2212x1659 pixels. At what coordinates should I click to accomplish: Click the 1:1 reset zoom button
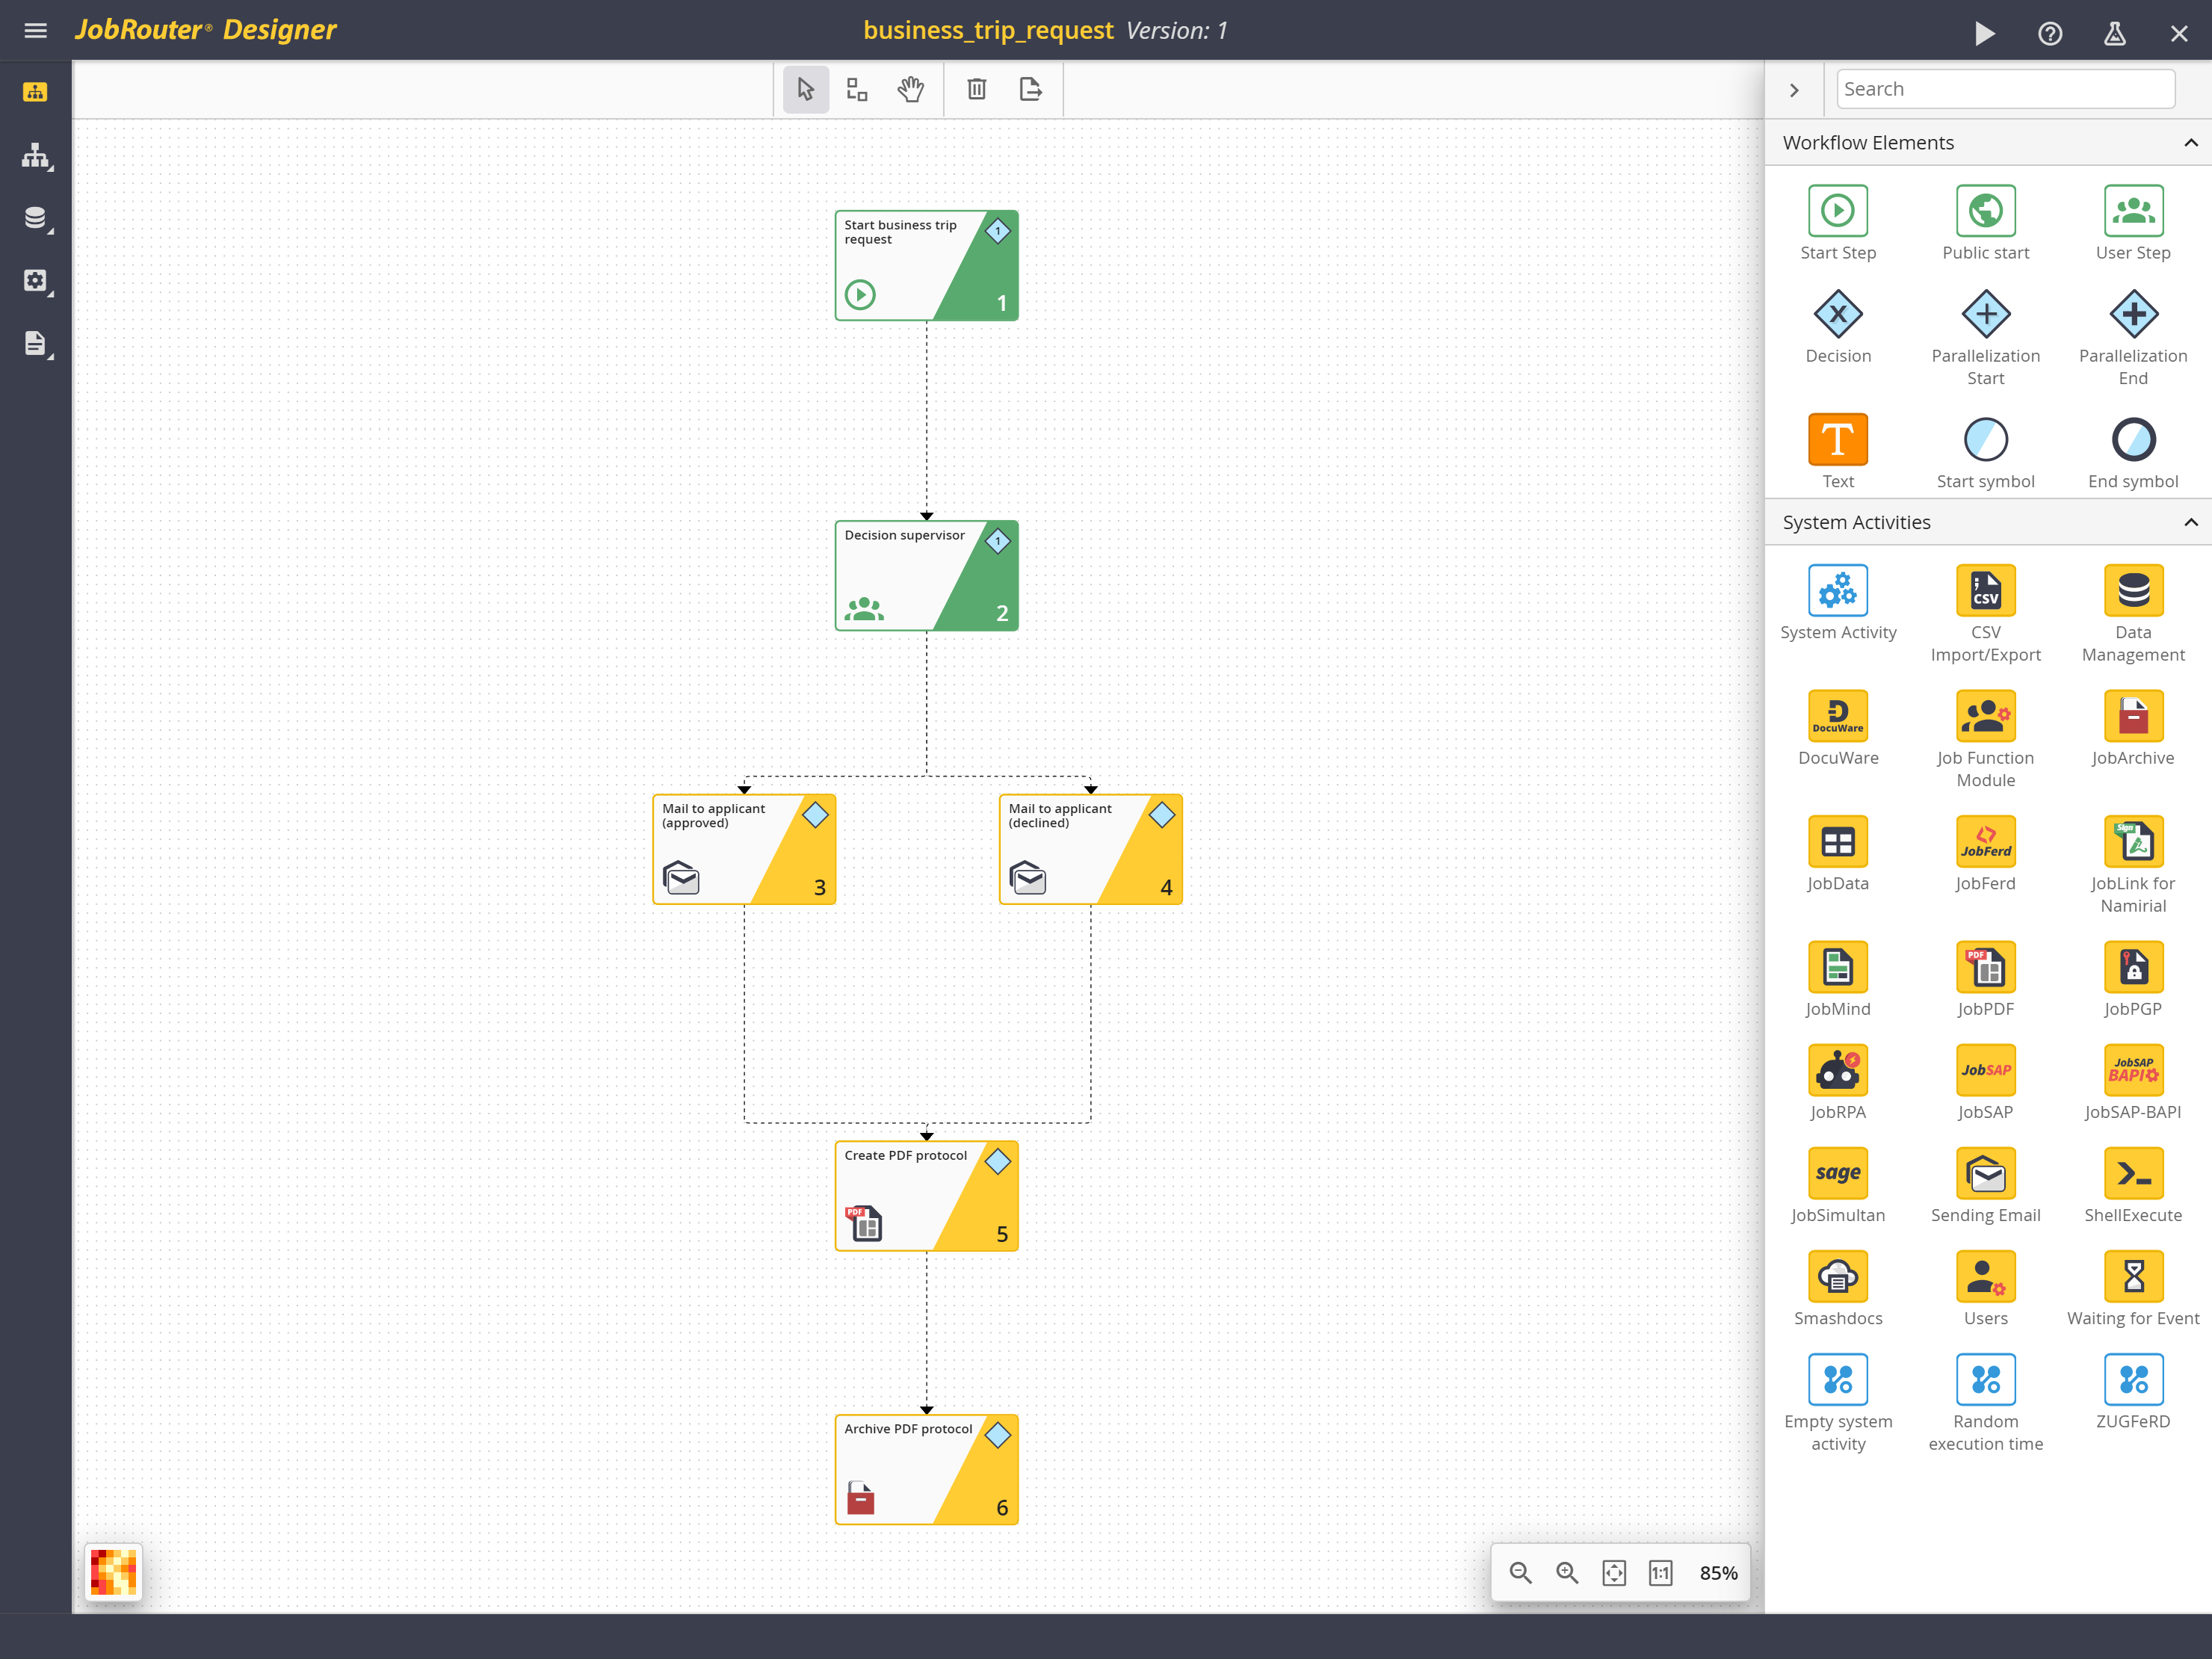tap(1660, 1573)
